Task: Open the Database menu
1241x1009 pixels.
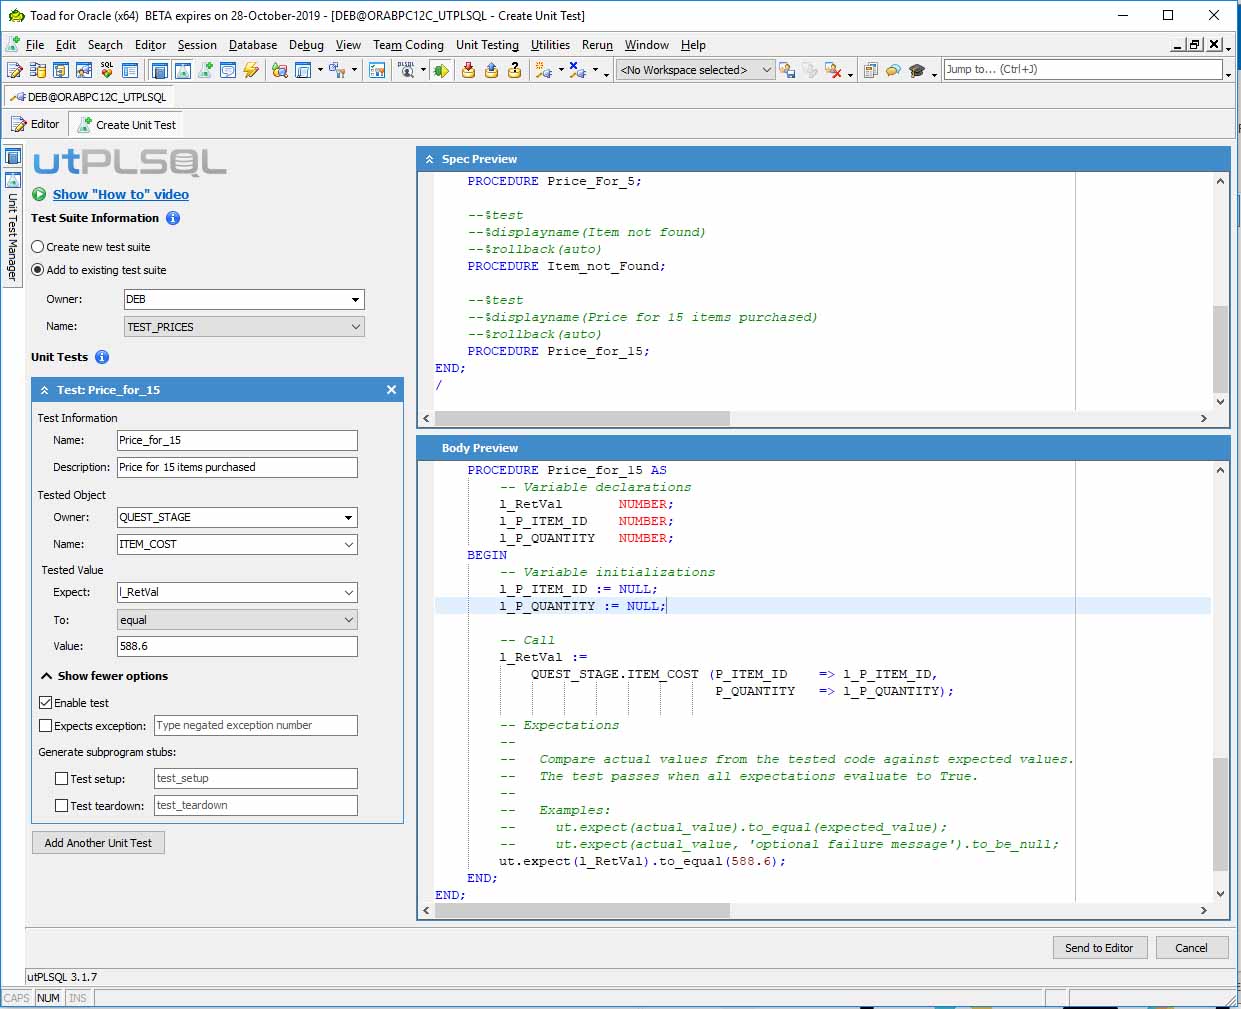Action: [253, 45]
